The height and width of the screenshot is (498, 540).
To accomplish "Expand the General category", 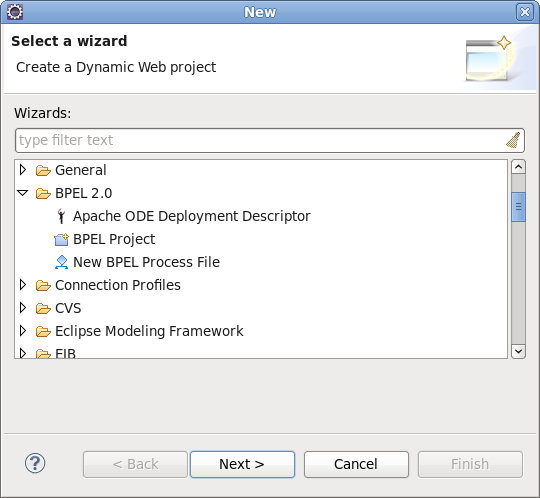I will (x=23, y=170).
